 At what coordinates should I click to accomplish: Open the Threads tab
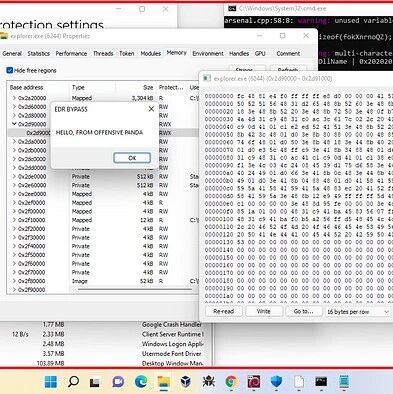click(x=103, y=53)
